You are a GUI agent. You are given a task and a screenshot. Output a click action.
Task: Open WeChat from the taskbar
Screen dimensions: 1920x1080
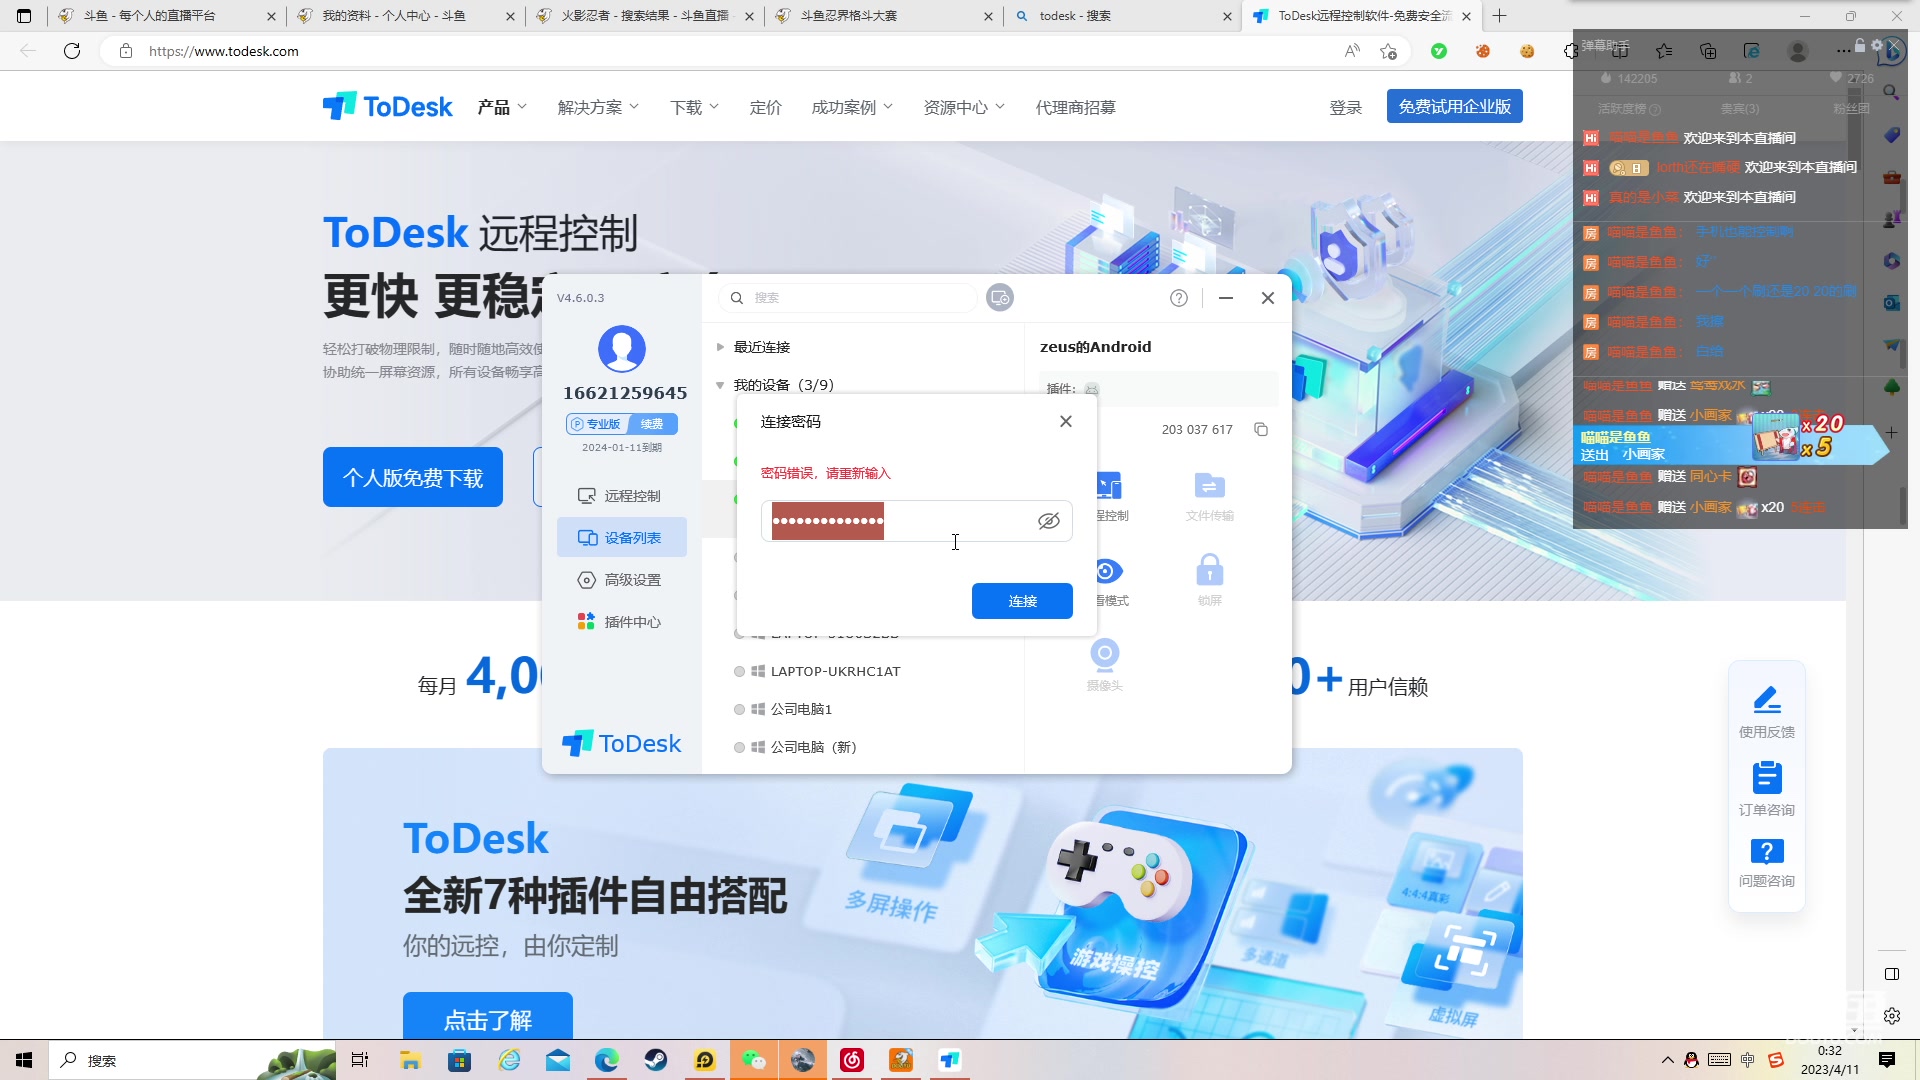click(x=754, y=1060)
